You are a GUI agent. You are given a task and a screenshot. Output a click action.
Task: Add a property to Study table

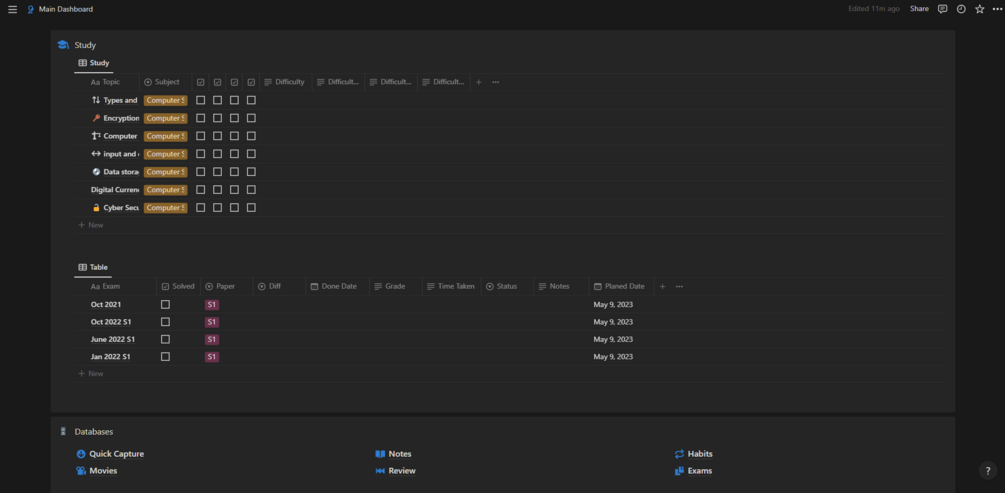pos(478,82)
